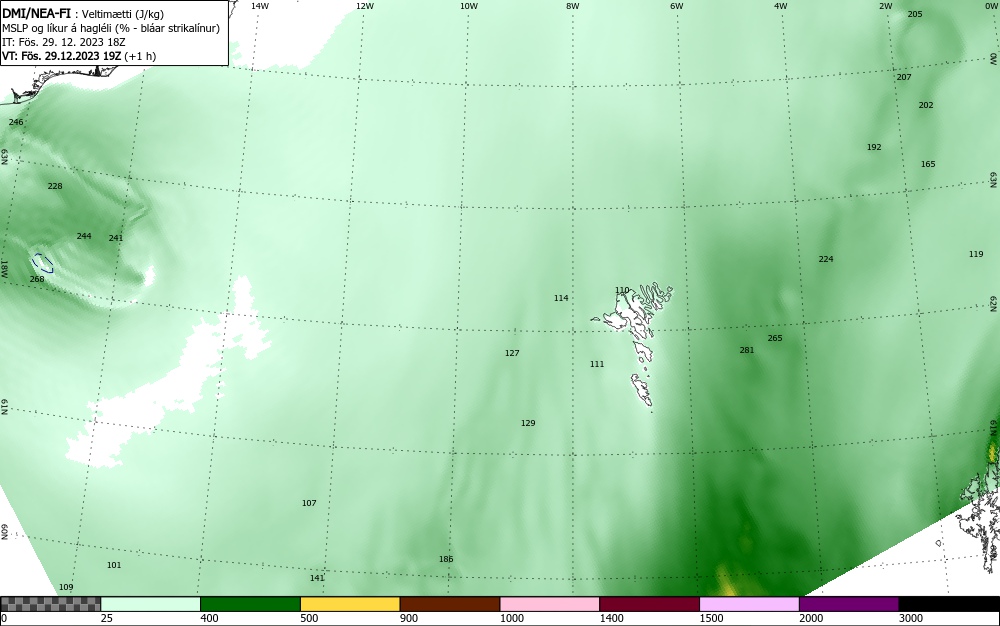Select the 10W longitude label
Image resolution: width=1000 pixels, height=626 pixels.
[x=469, y=6]
